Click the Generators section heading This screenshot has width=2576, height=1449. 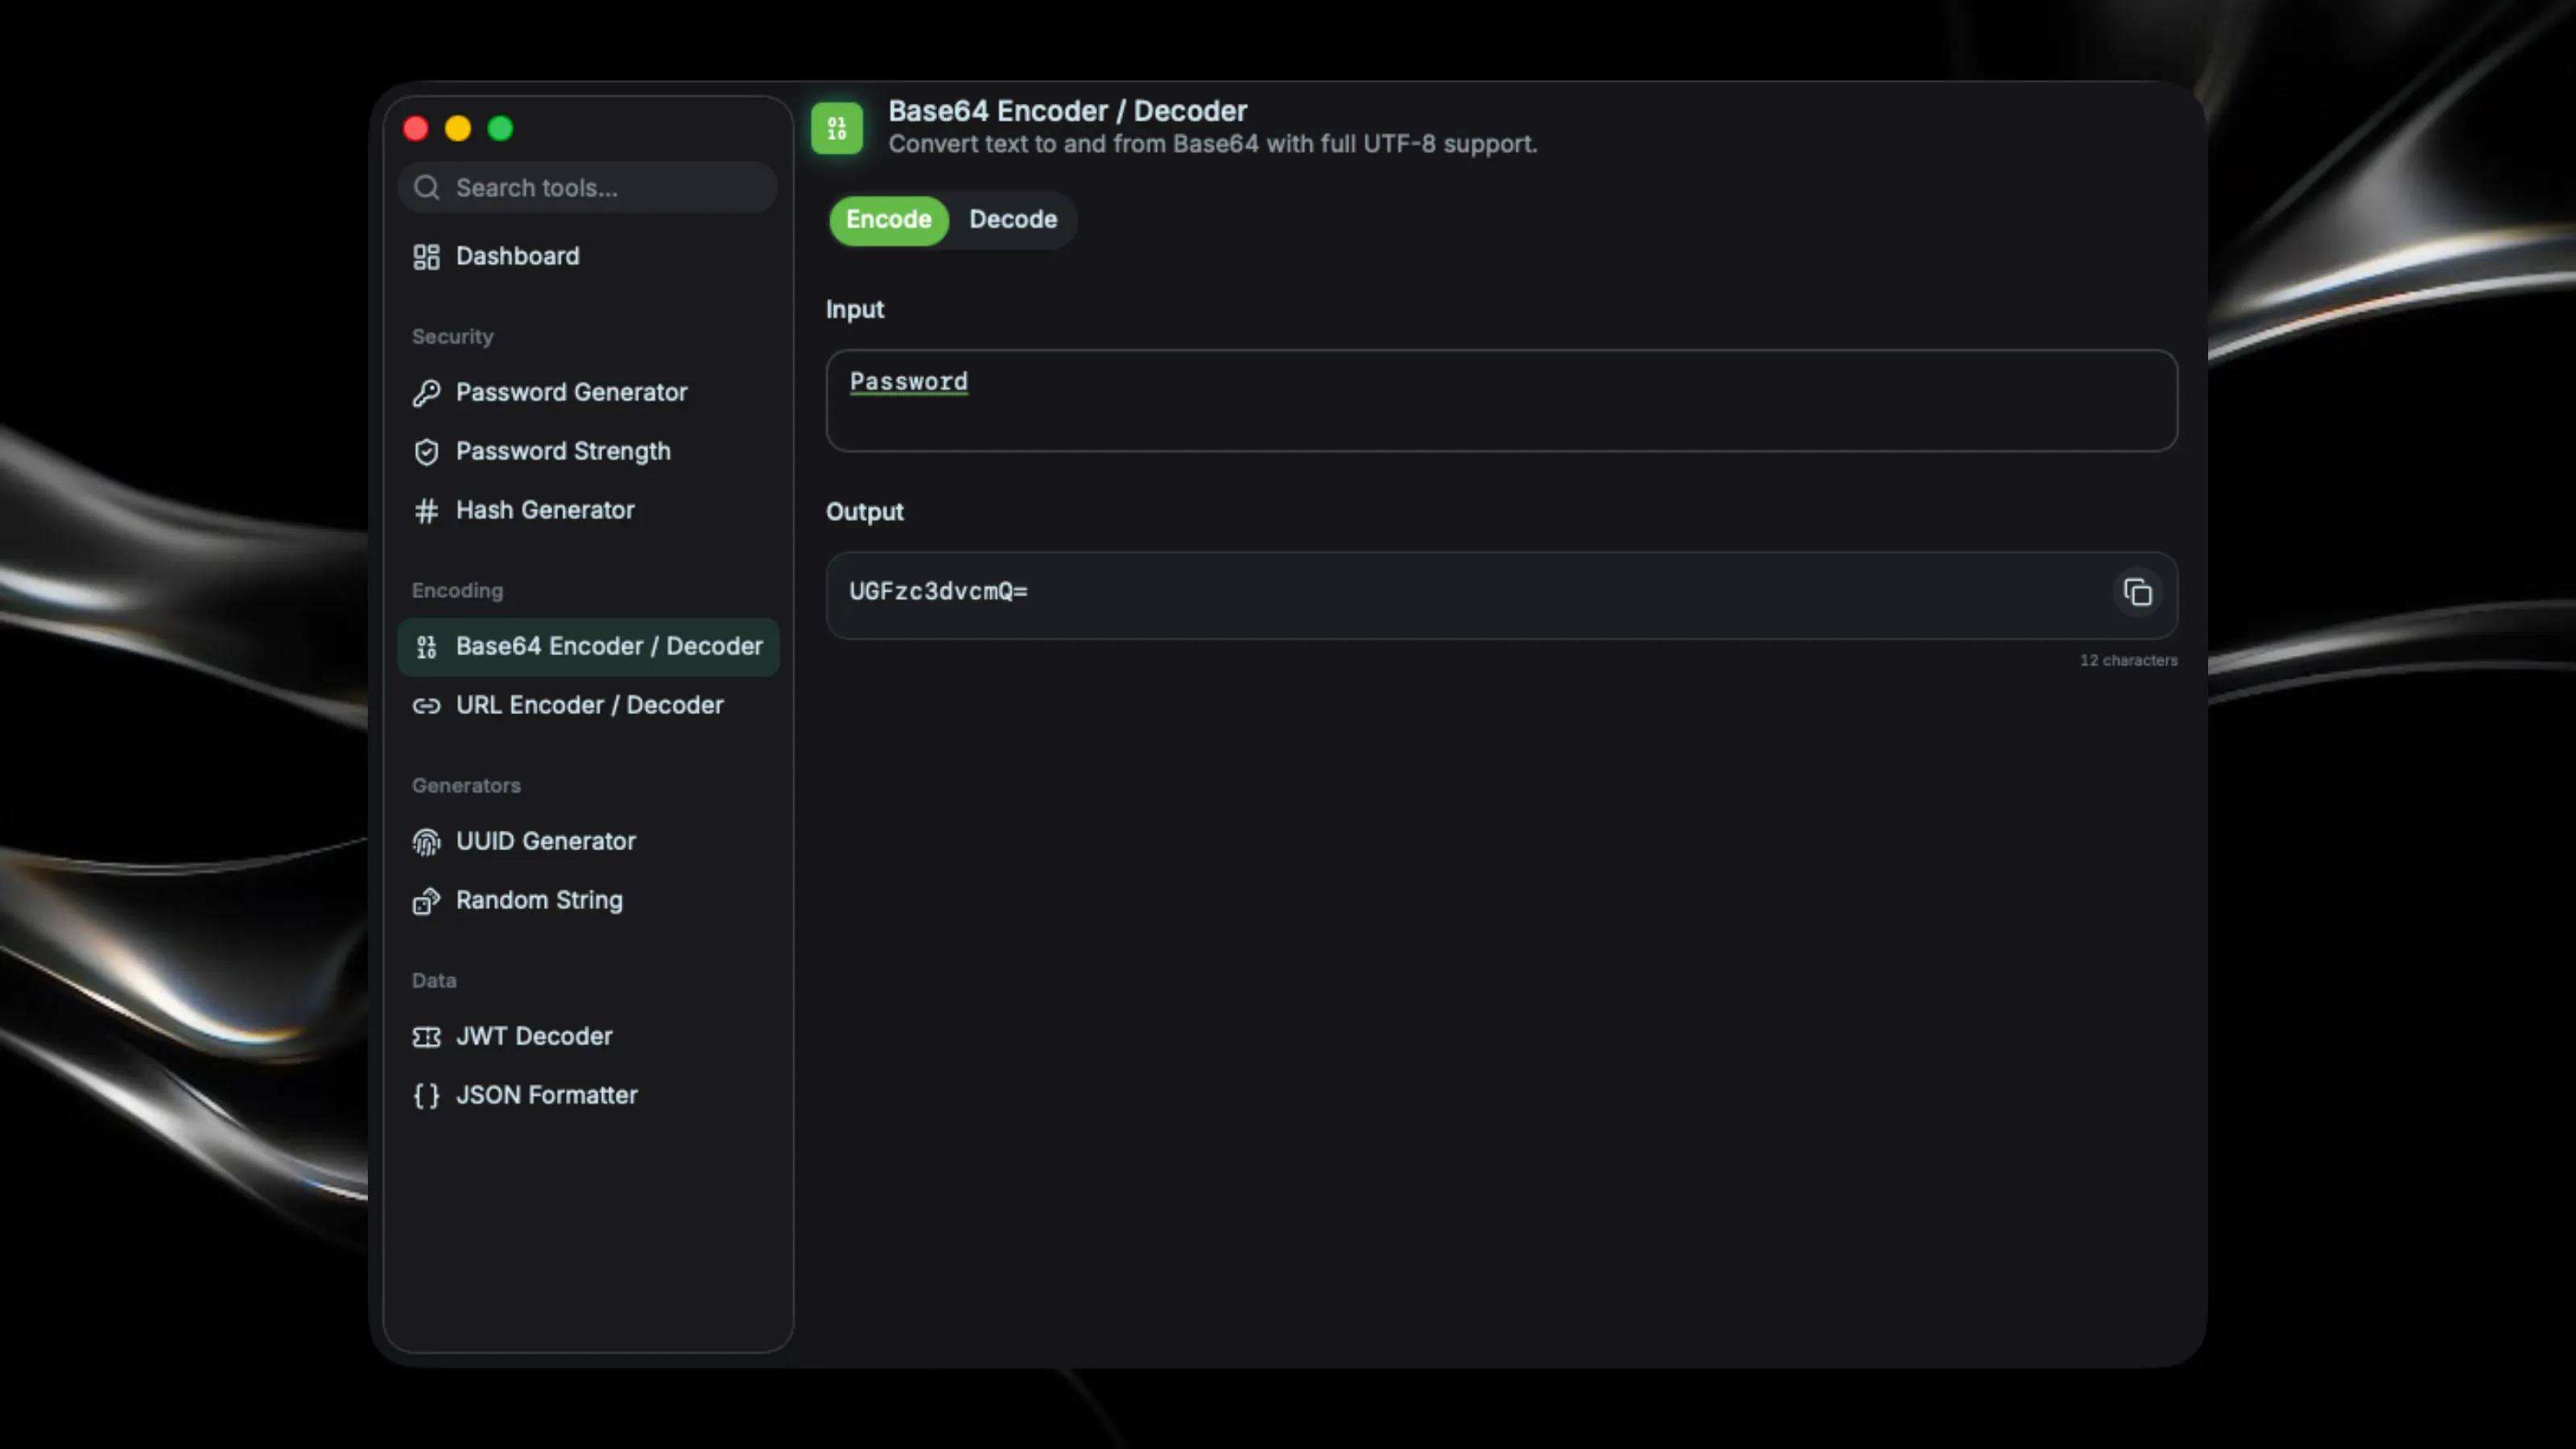(466, 786)
